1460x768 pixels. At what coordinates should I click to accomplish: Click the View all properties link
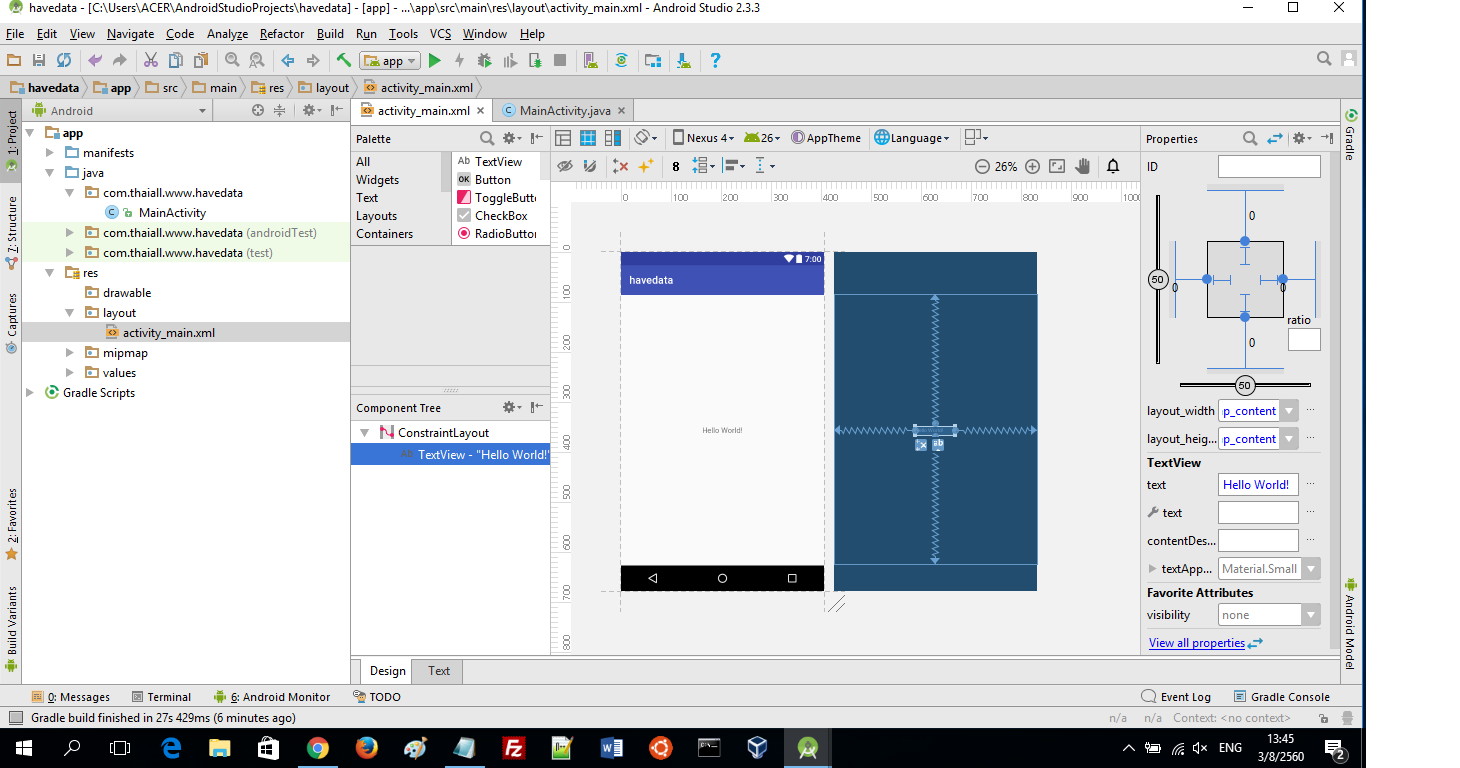(x=1197, y=643)
